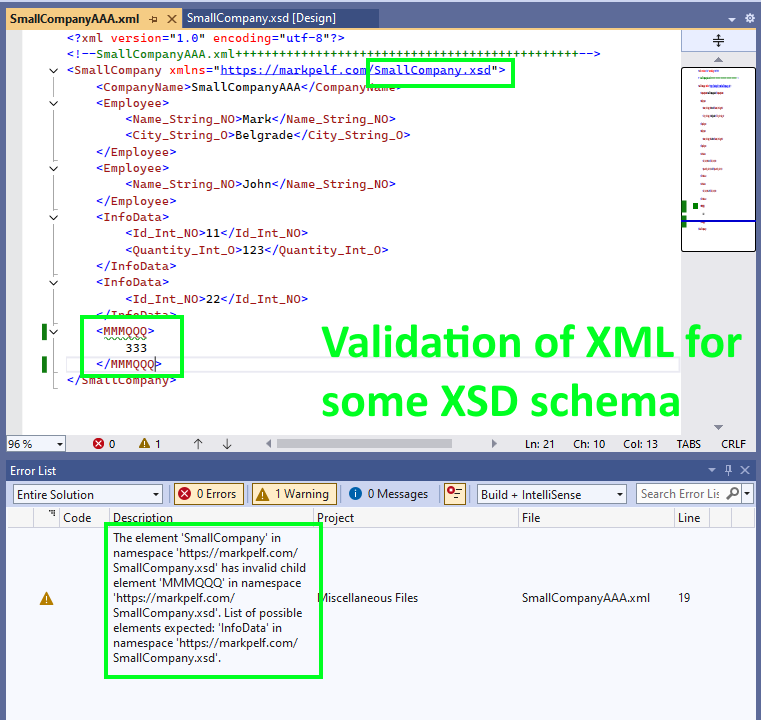Open the editor tab settings gear
Image resolution: width=761 pixels, height=720 pixels.
[749, 18]
